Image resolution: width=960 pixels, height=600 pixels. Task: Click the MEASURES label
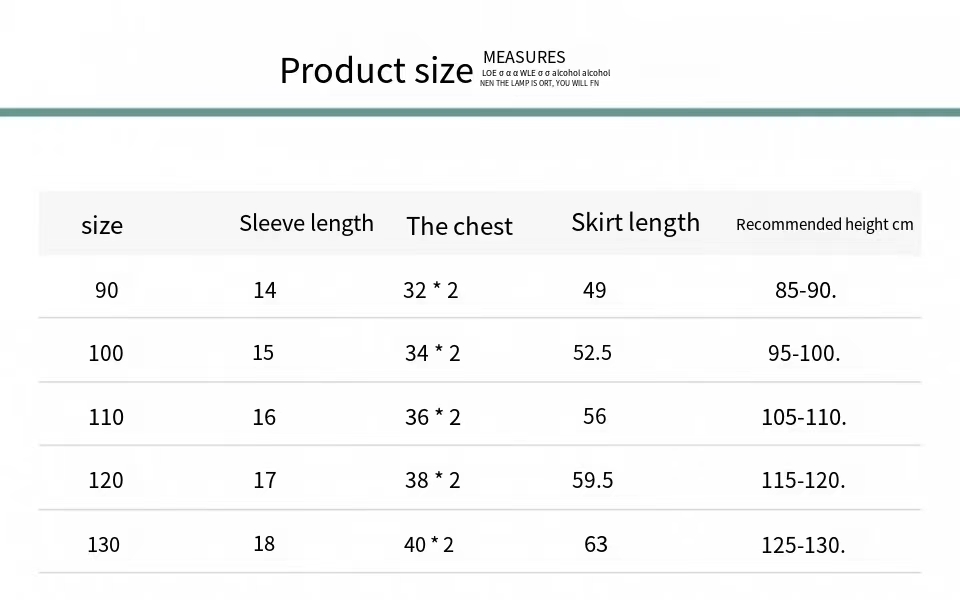tap(524, 58)
